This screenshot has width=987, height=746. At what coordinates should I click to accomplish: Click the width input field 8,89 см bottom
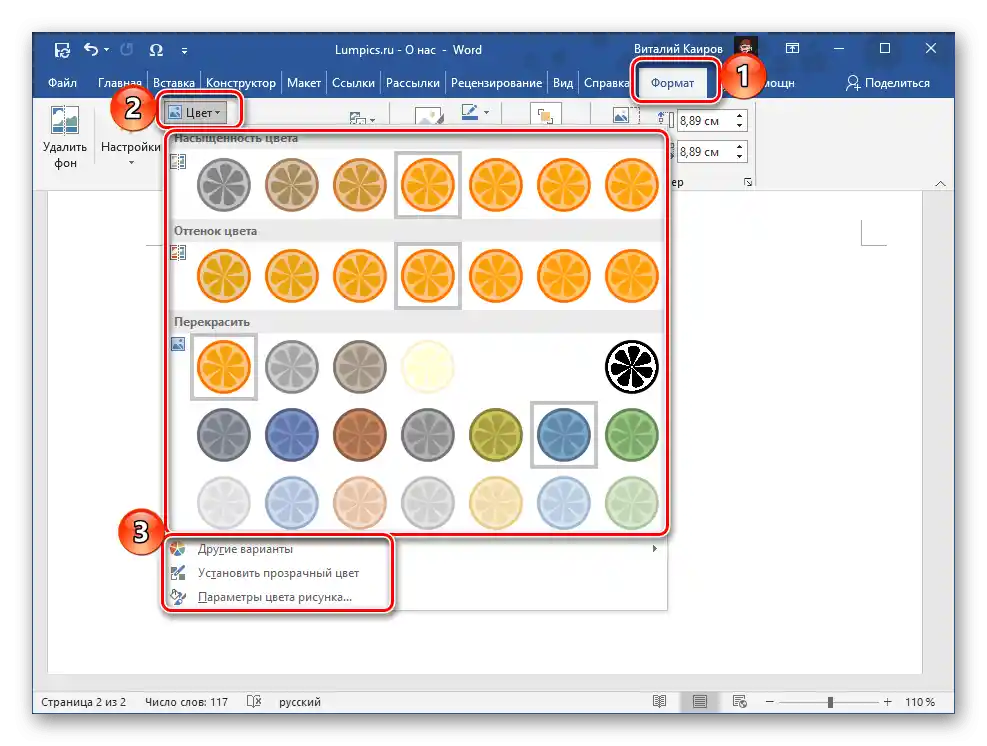[x=705, y=152]
